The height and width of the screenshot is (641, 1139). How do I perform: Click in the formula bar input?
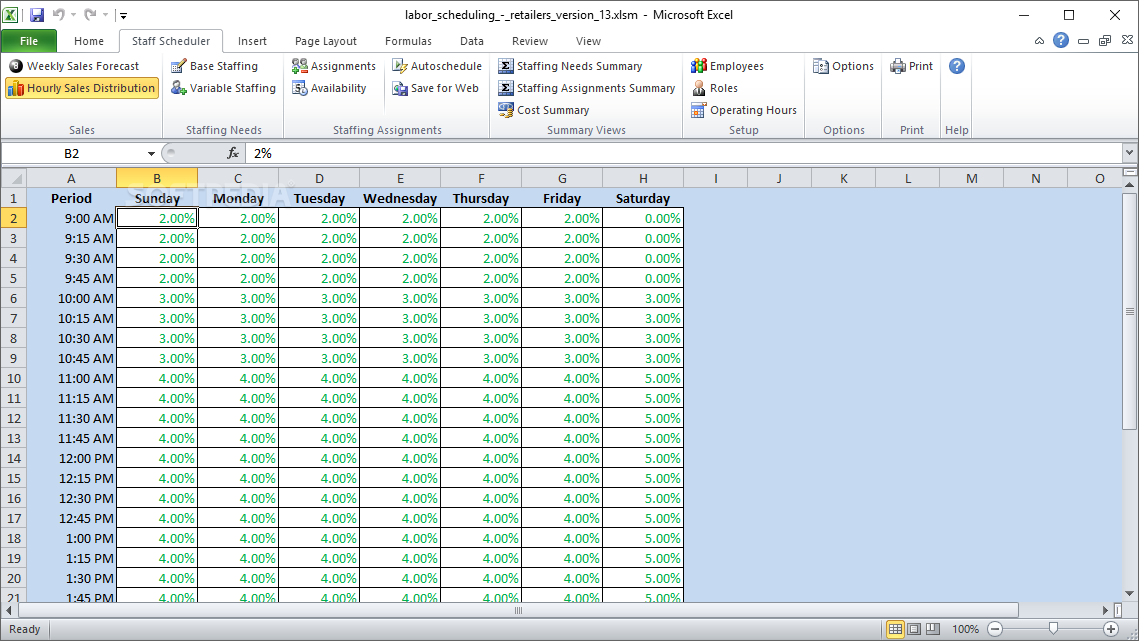click(x=683, y=153)
